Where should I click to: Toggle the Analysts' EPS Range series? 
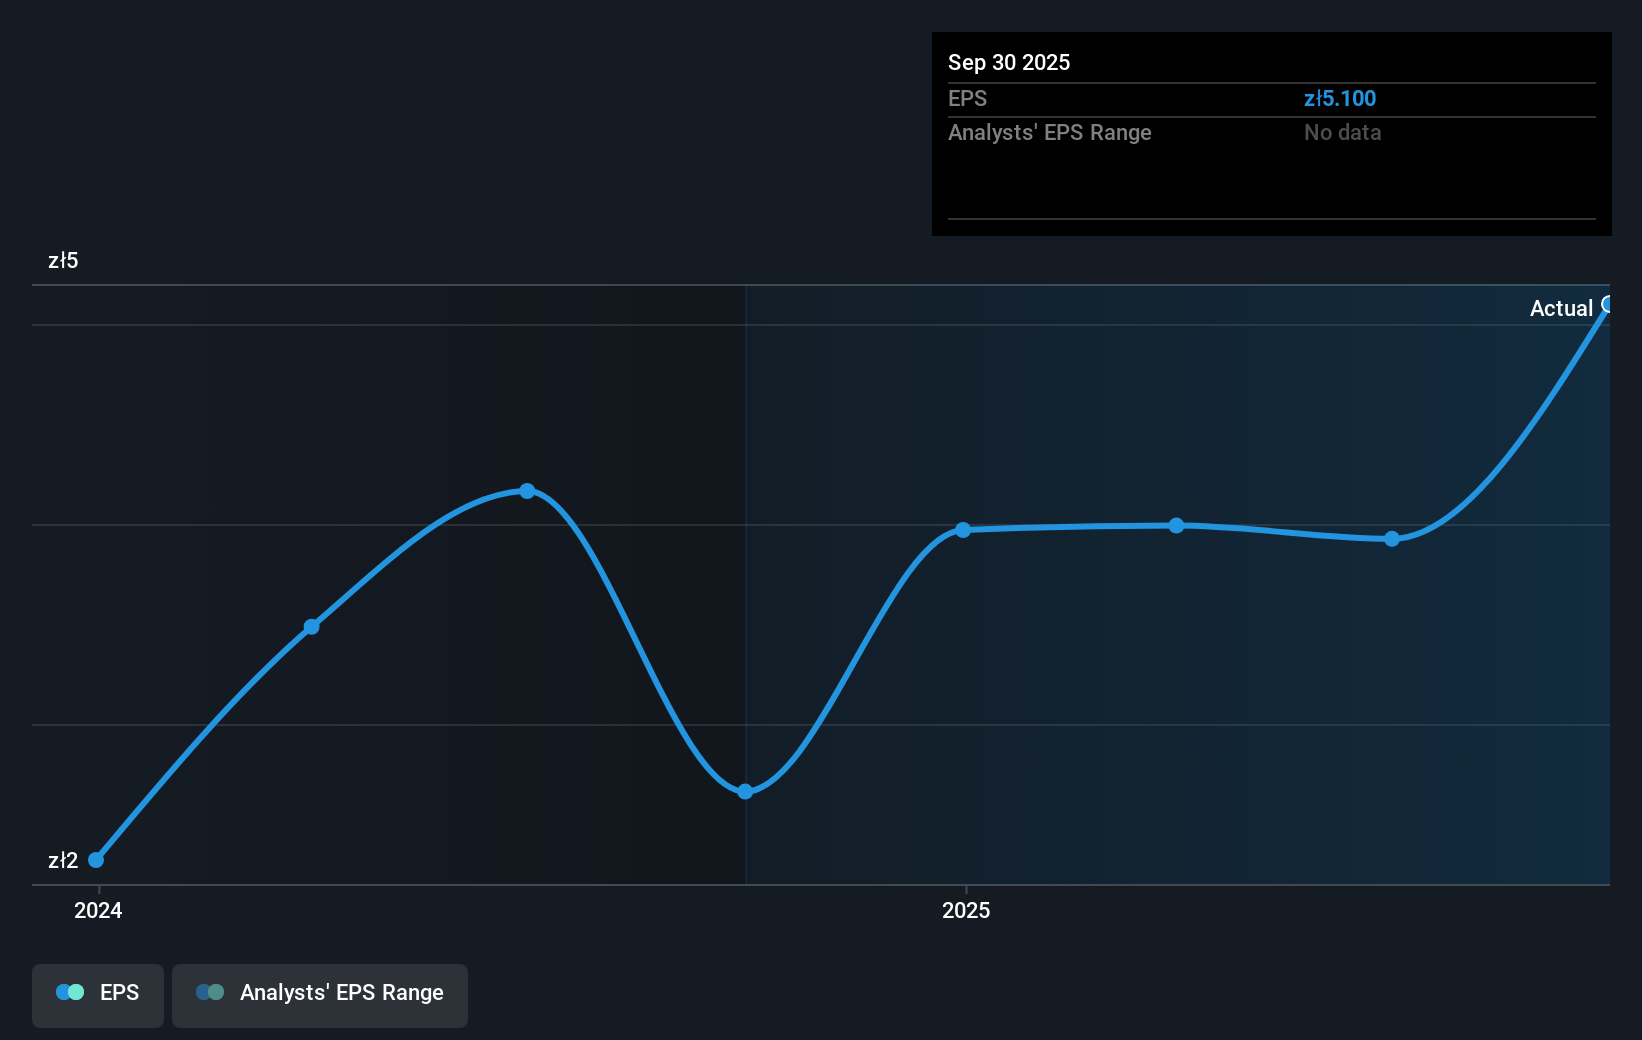click(x=320, y=993)
